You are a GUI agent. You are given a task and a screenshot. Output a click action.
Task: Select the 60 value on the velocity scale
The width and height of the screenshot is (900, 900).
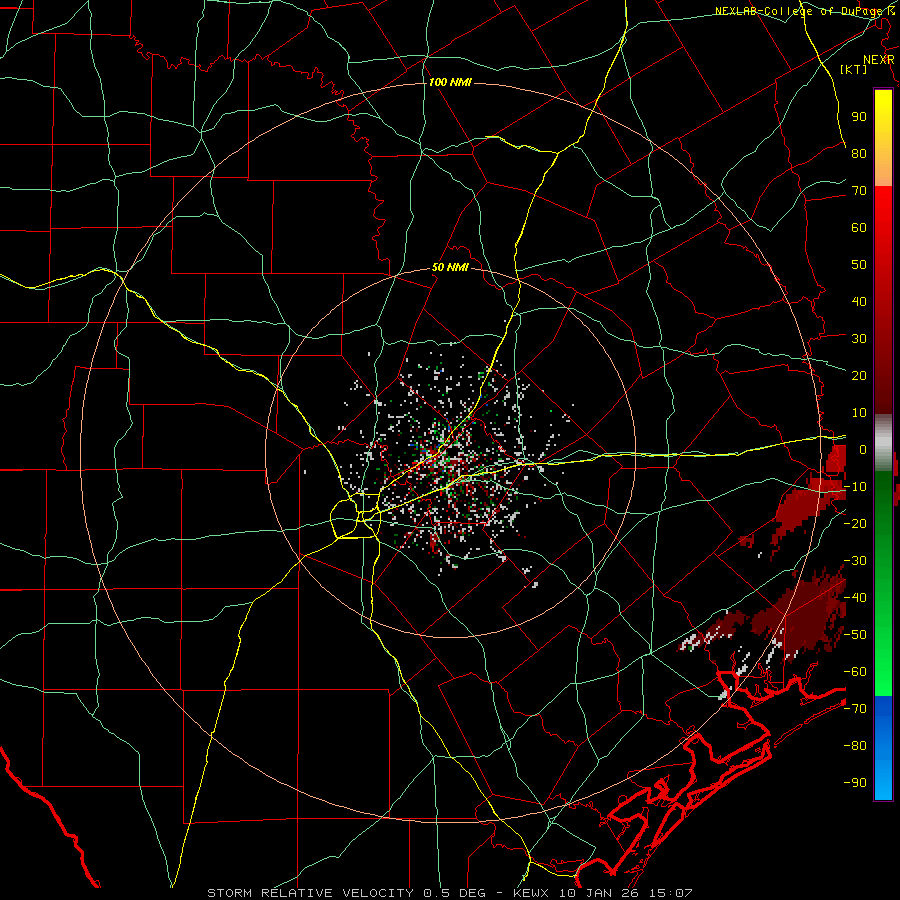pos(859,227)
